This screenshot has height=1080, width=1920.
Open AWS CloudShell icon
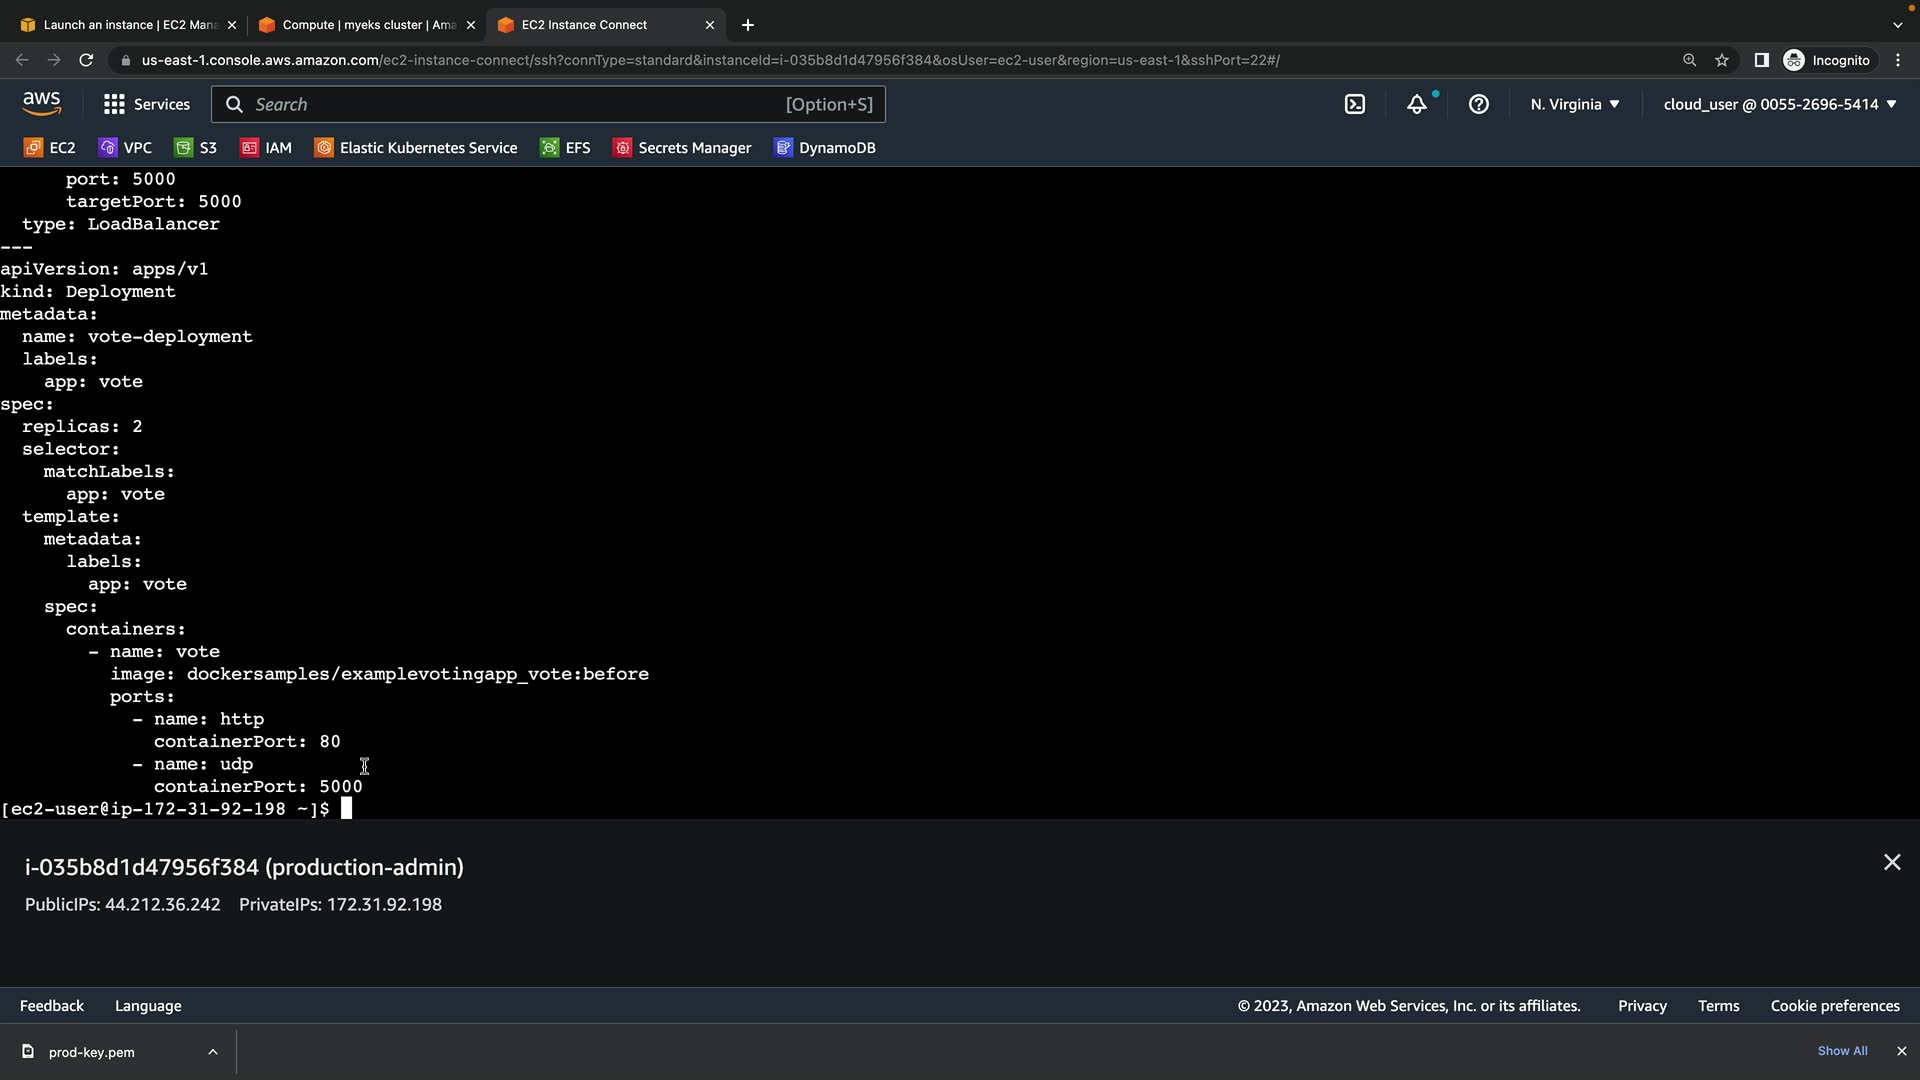click(x=1355, y=104)
